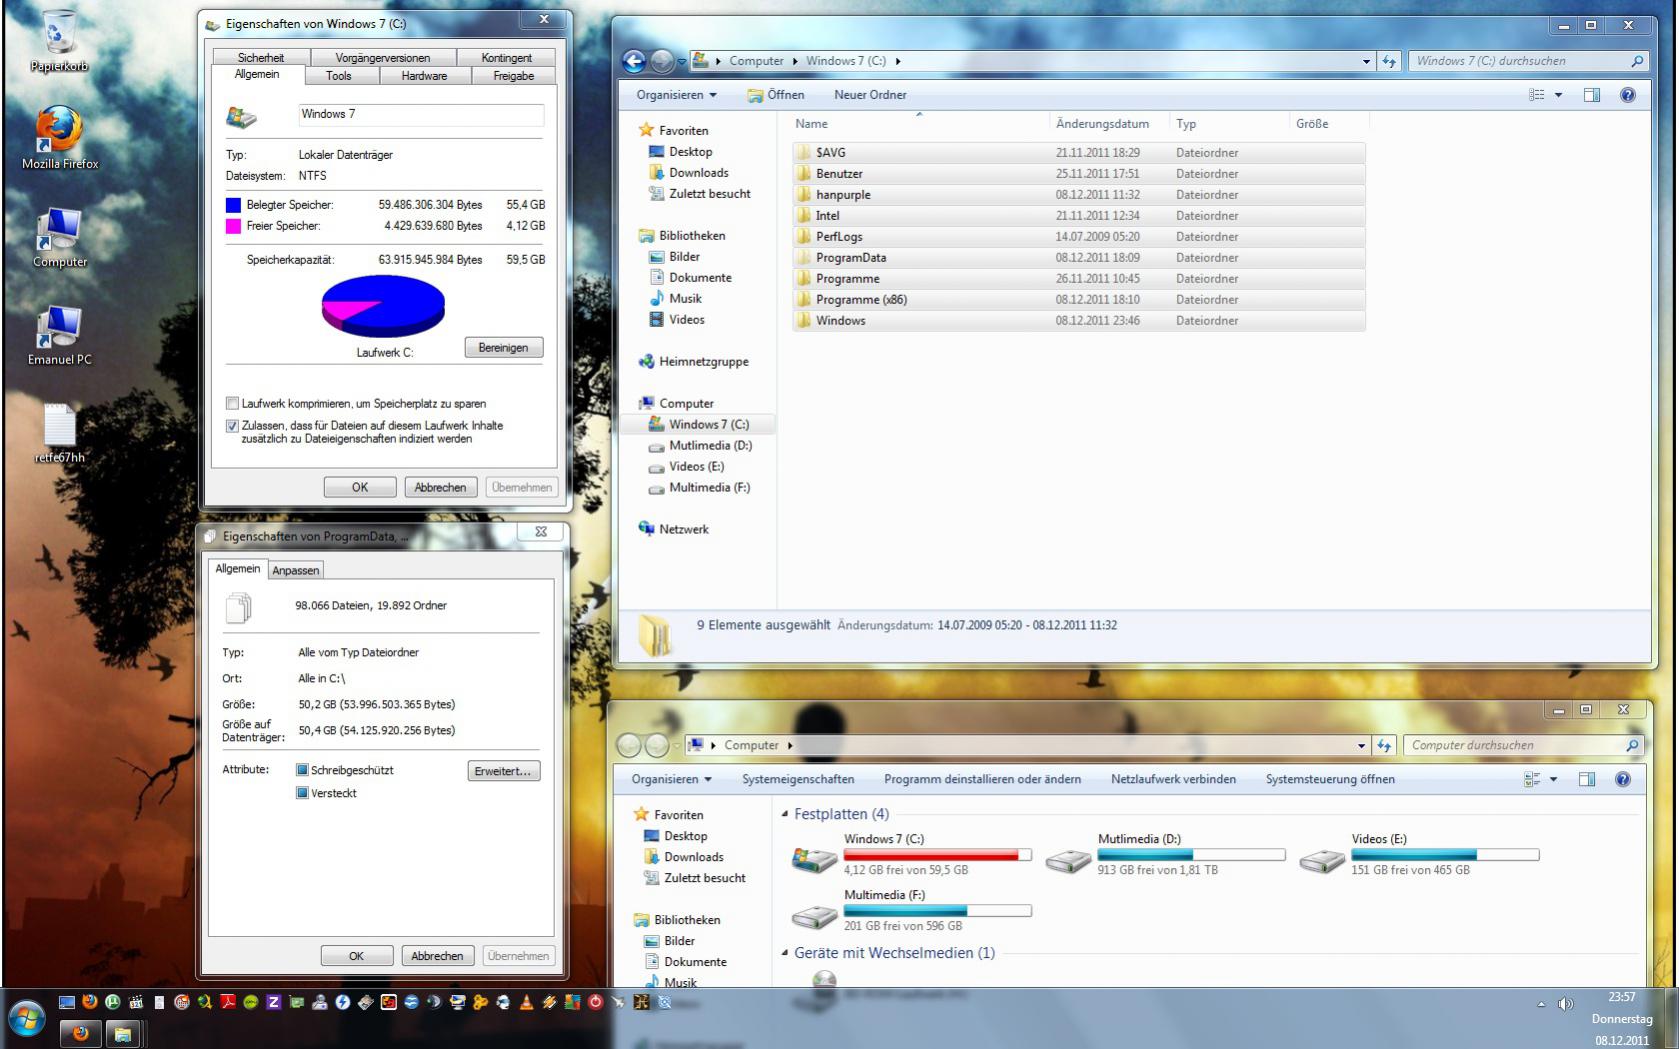Viewport: 1679px width, 1049px height.
Task: Launch VLC media player from quick launch
Action: [x=526, y=1001]
